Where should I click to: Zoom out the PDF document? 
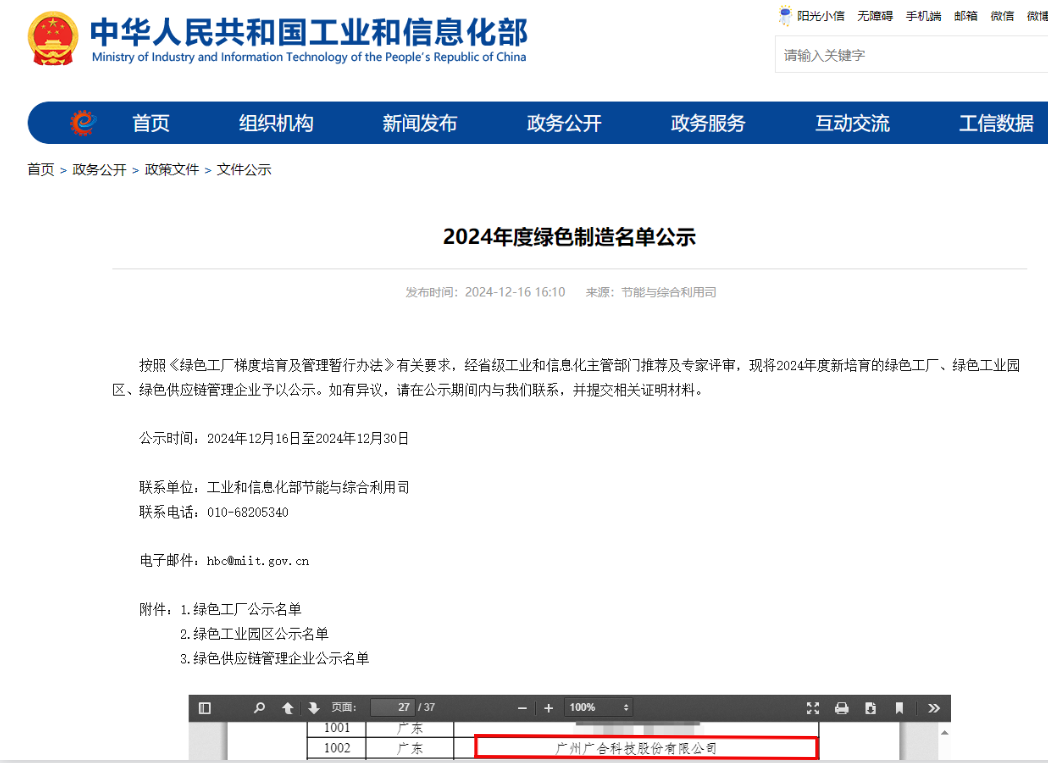(x=522, y=708)
